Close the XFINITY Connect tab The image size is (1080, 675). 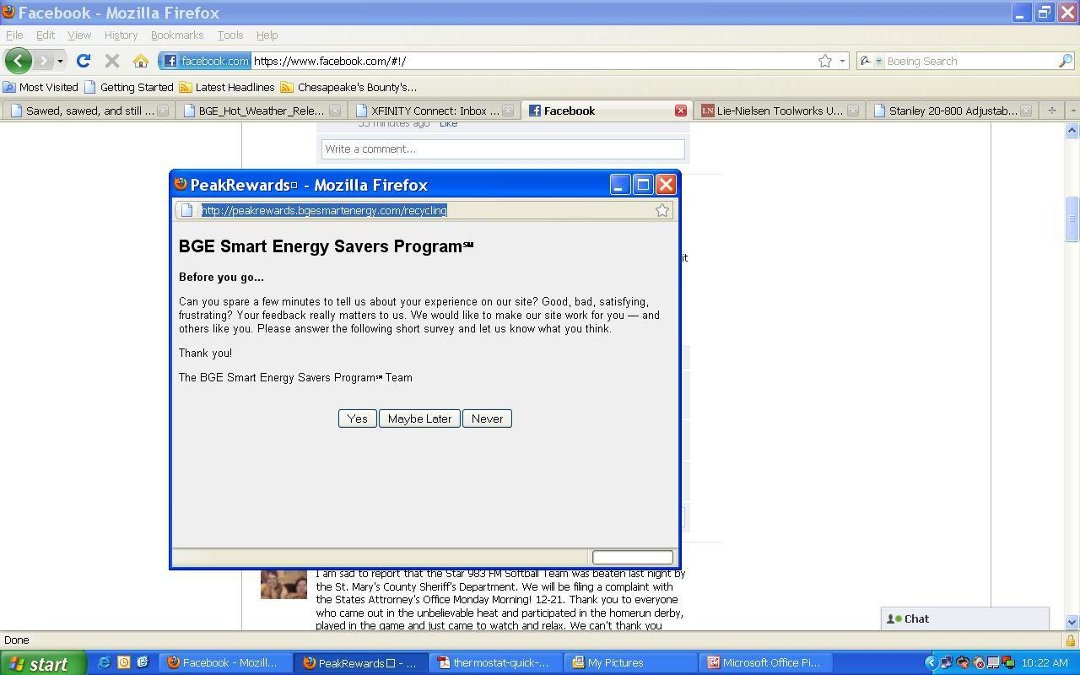[x=508, y=111]
